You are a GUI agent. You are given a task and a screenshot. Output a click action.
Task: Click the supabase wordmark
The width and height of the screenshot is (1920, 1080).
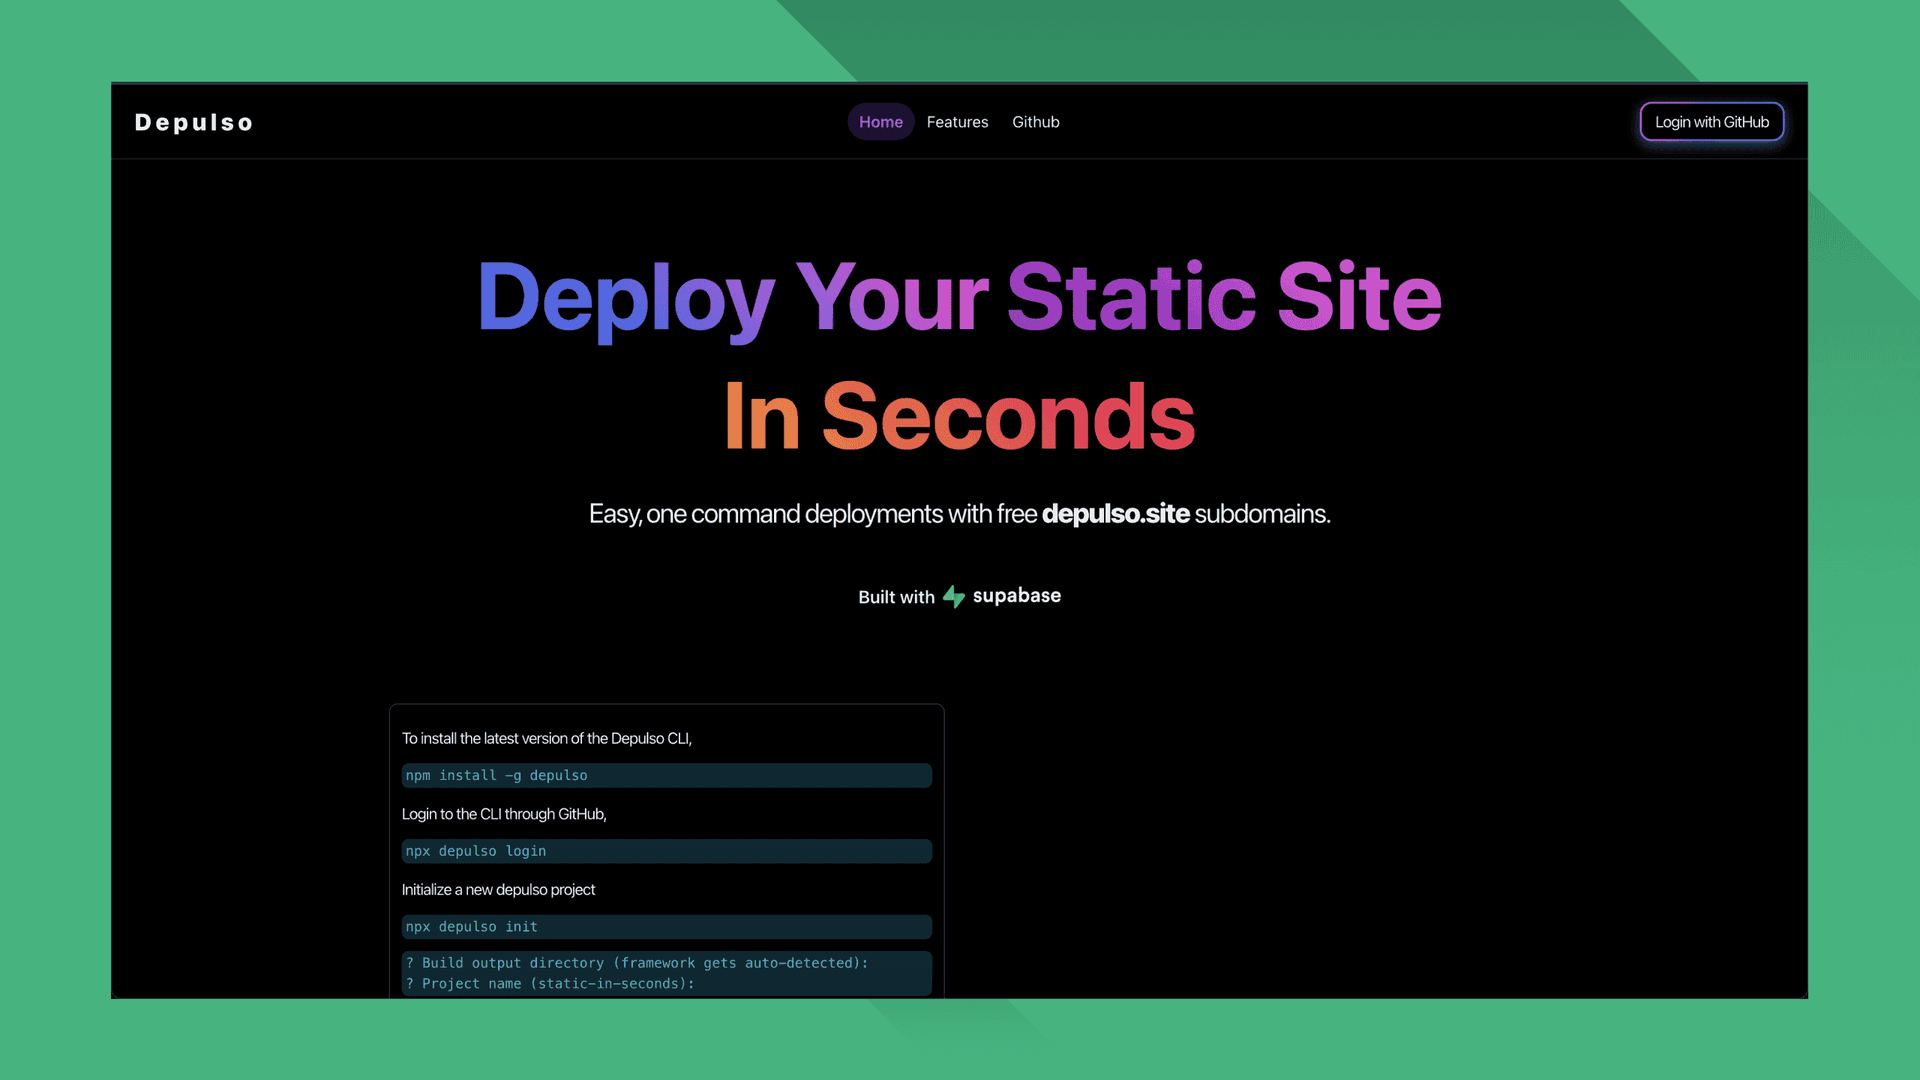click(x=1016, y=596)
